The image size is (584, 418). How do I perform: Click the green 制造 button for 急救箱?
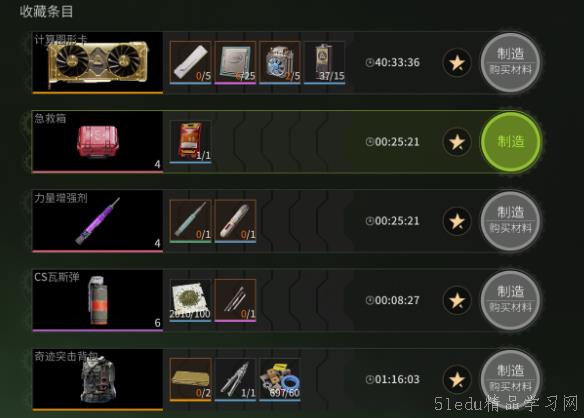(511, 142)
